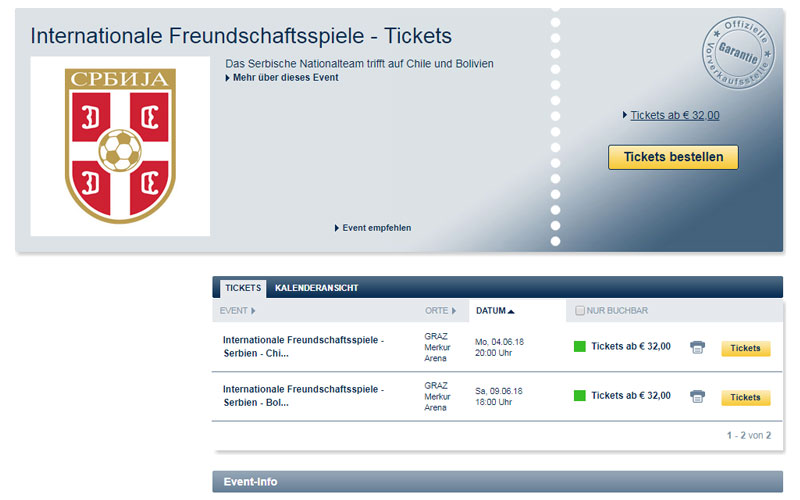Click the green availability square for Serbien - Chi...

tap(580, 346)
